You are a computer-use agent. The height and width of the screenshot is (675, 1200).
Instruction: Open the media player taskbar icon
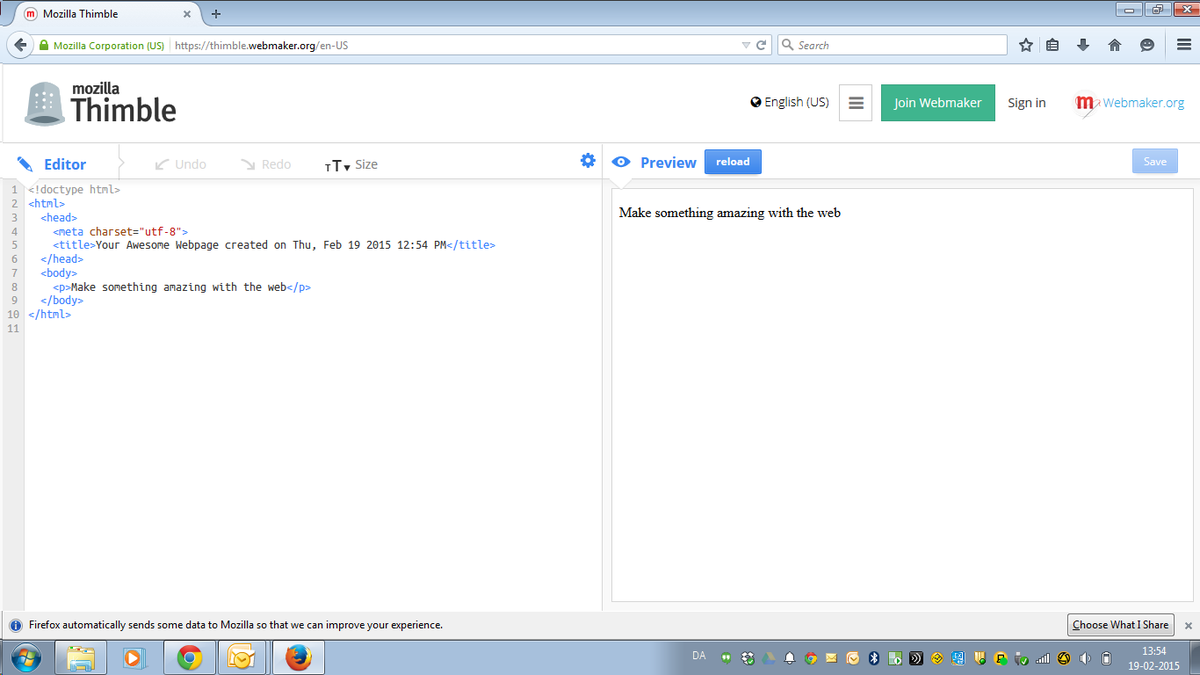pyautogui.click(x=134, y=657)
